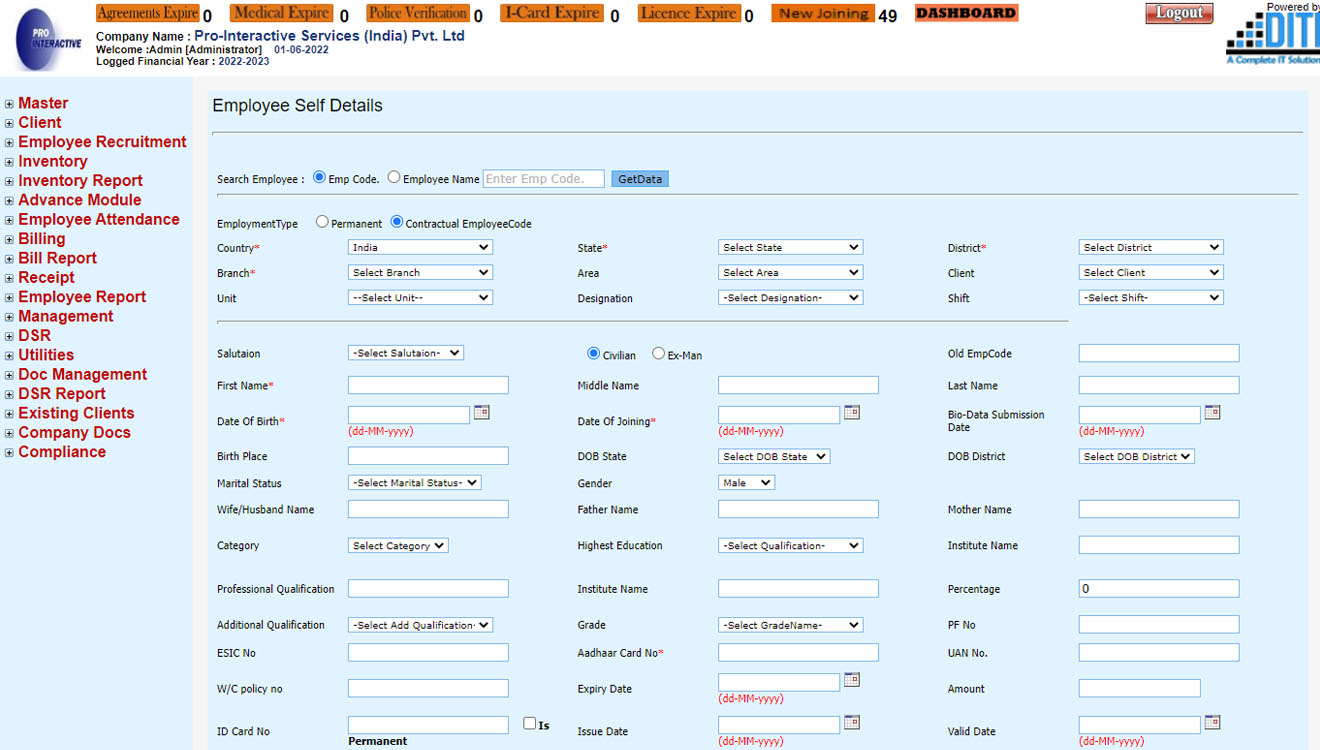Click the First Name input field
This screenshot has height=750, width=1320.
click(428, 385)
